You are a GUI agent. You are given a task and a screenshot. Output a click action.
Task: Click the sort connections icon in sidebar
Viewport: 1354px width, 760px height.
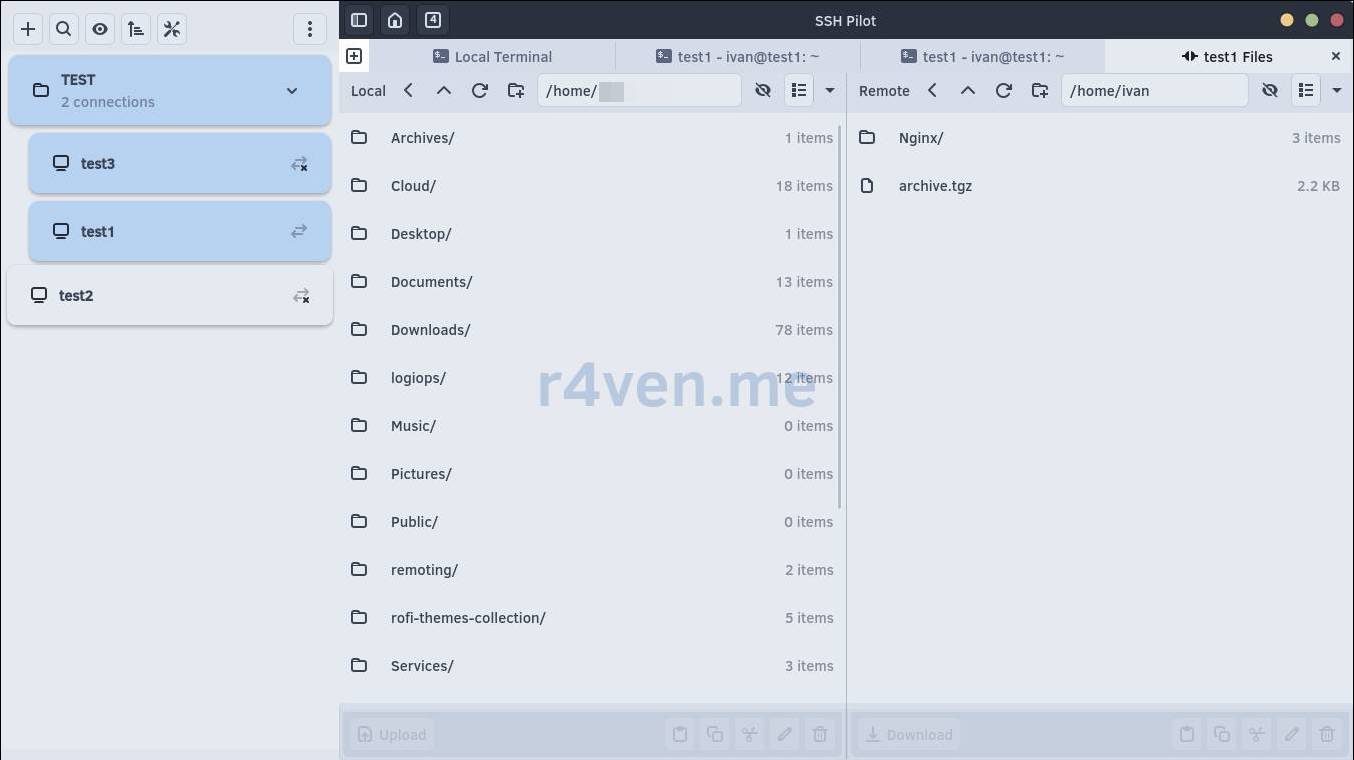coord(136,29)
